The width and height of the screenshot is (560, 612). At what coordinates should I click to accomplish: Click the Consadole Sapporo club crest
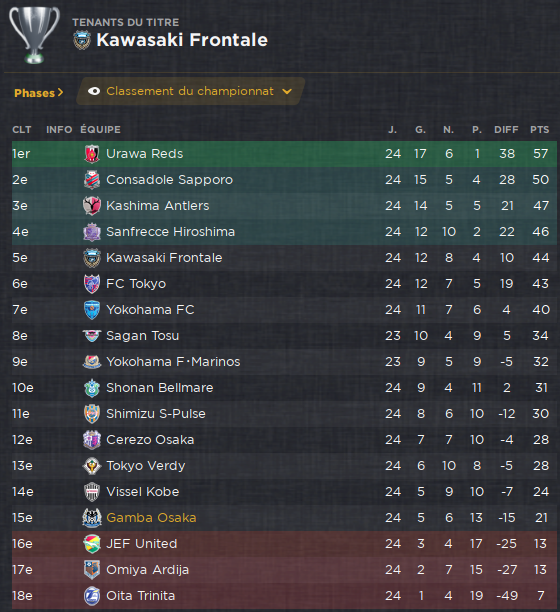click(x=92, y=180)
